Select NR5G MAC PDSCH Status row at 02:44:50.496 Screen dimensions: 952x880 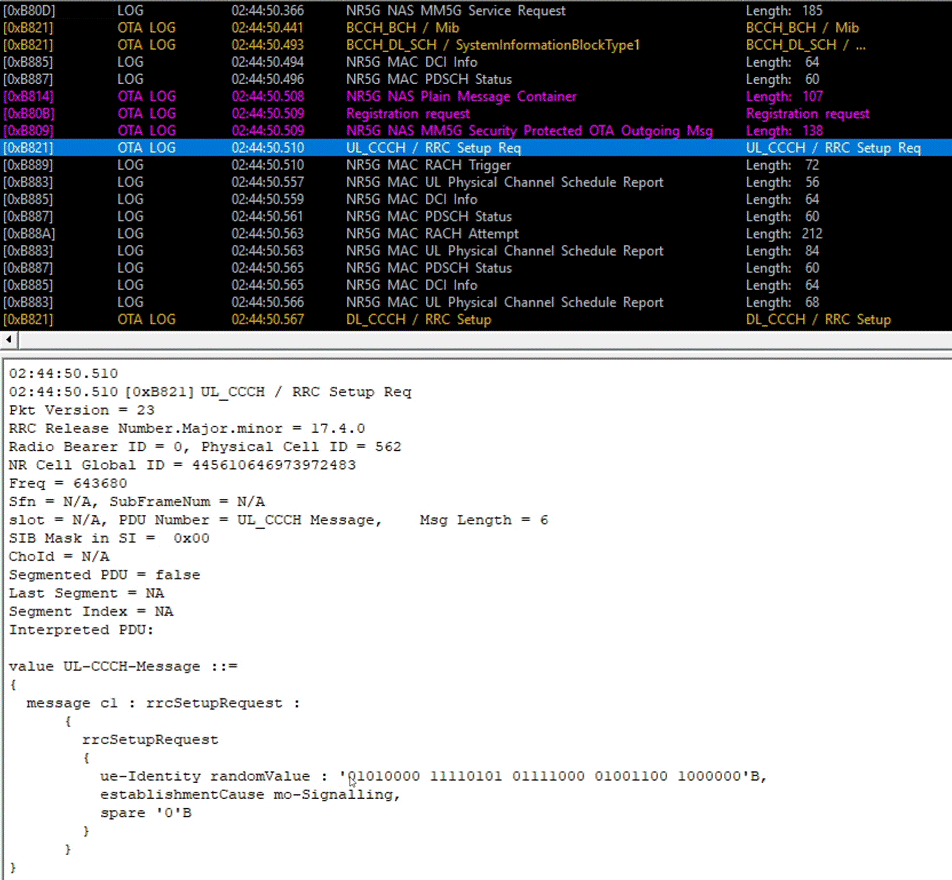tap(476, 79)
